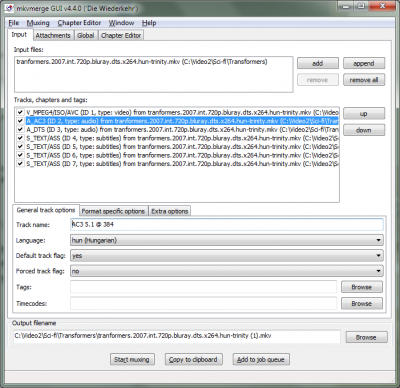This screenshot has width=400, height=388.
Task: Move the selected track up
Action: (364, 114)
